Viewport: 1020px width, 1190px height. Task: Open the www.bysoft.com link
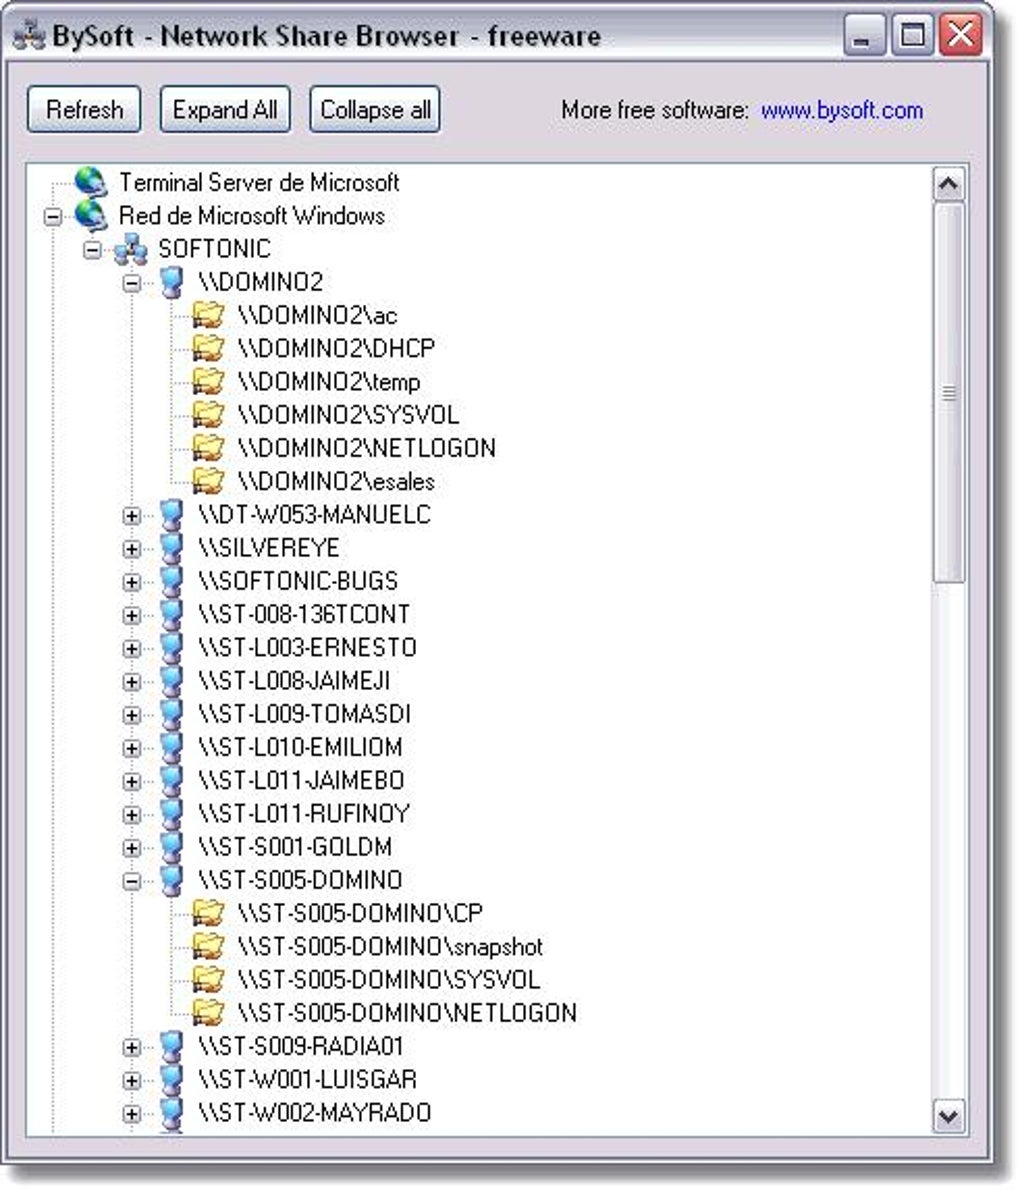[x=843, y=111]
